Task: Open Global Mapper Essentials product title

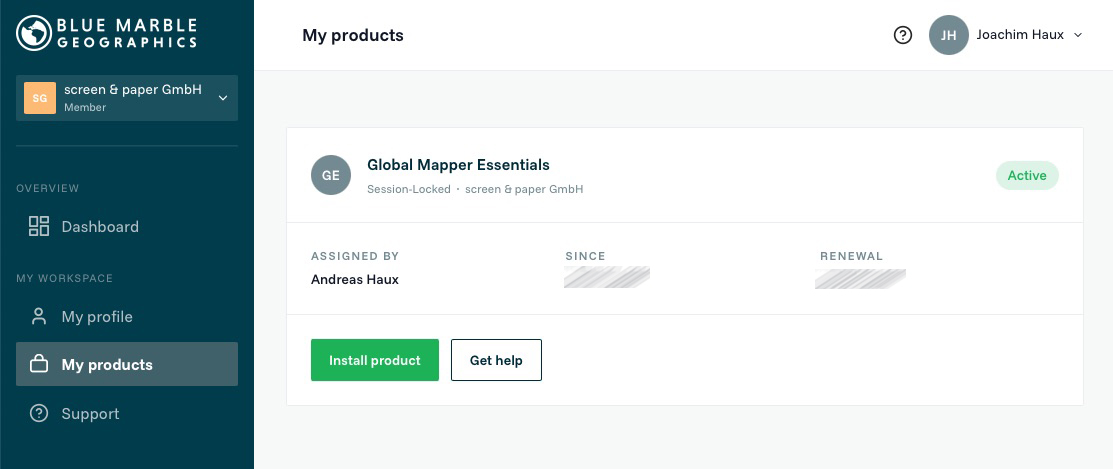Action: pos(458,165)
